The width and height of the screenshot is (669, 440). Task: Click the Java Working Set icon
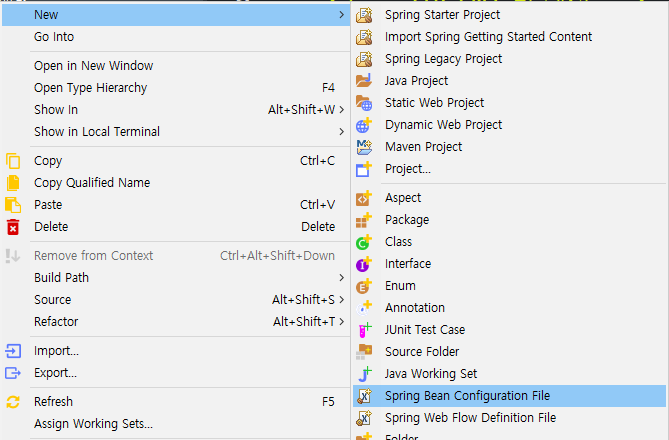(x=364, y=374)
